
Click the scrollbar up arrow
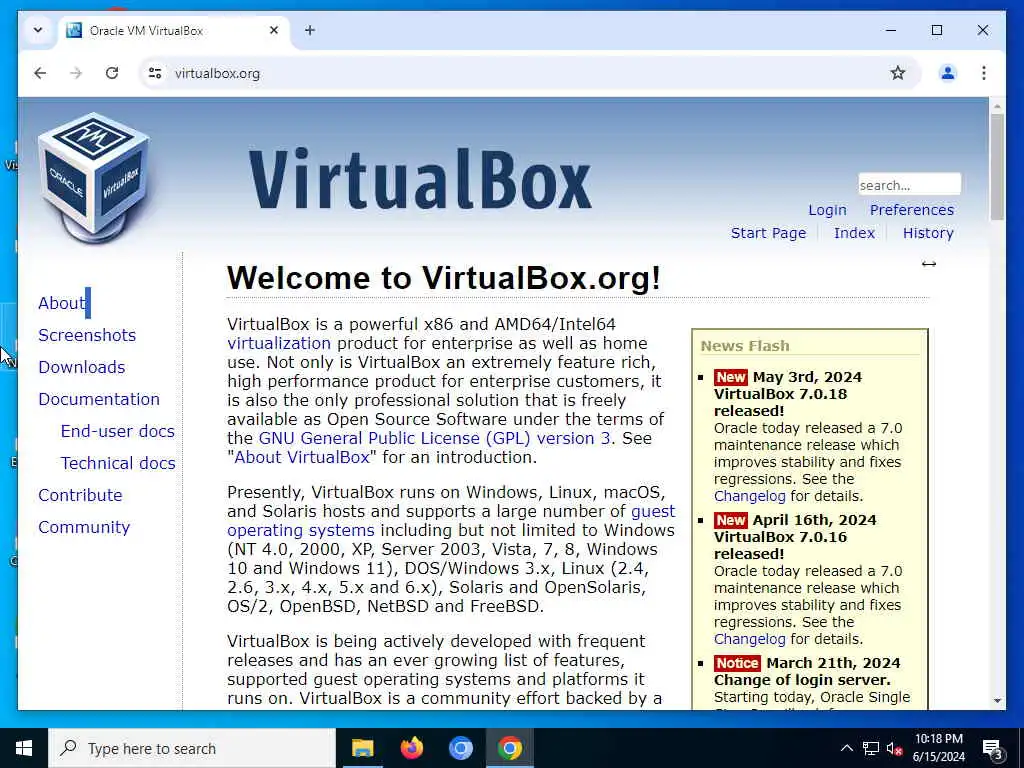(997, 105)
